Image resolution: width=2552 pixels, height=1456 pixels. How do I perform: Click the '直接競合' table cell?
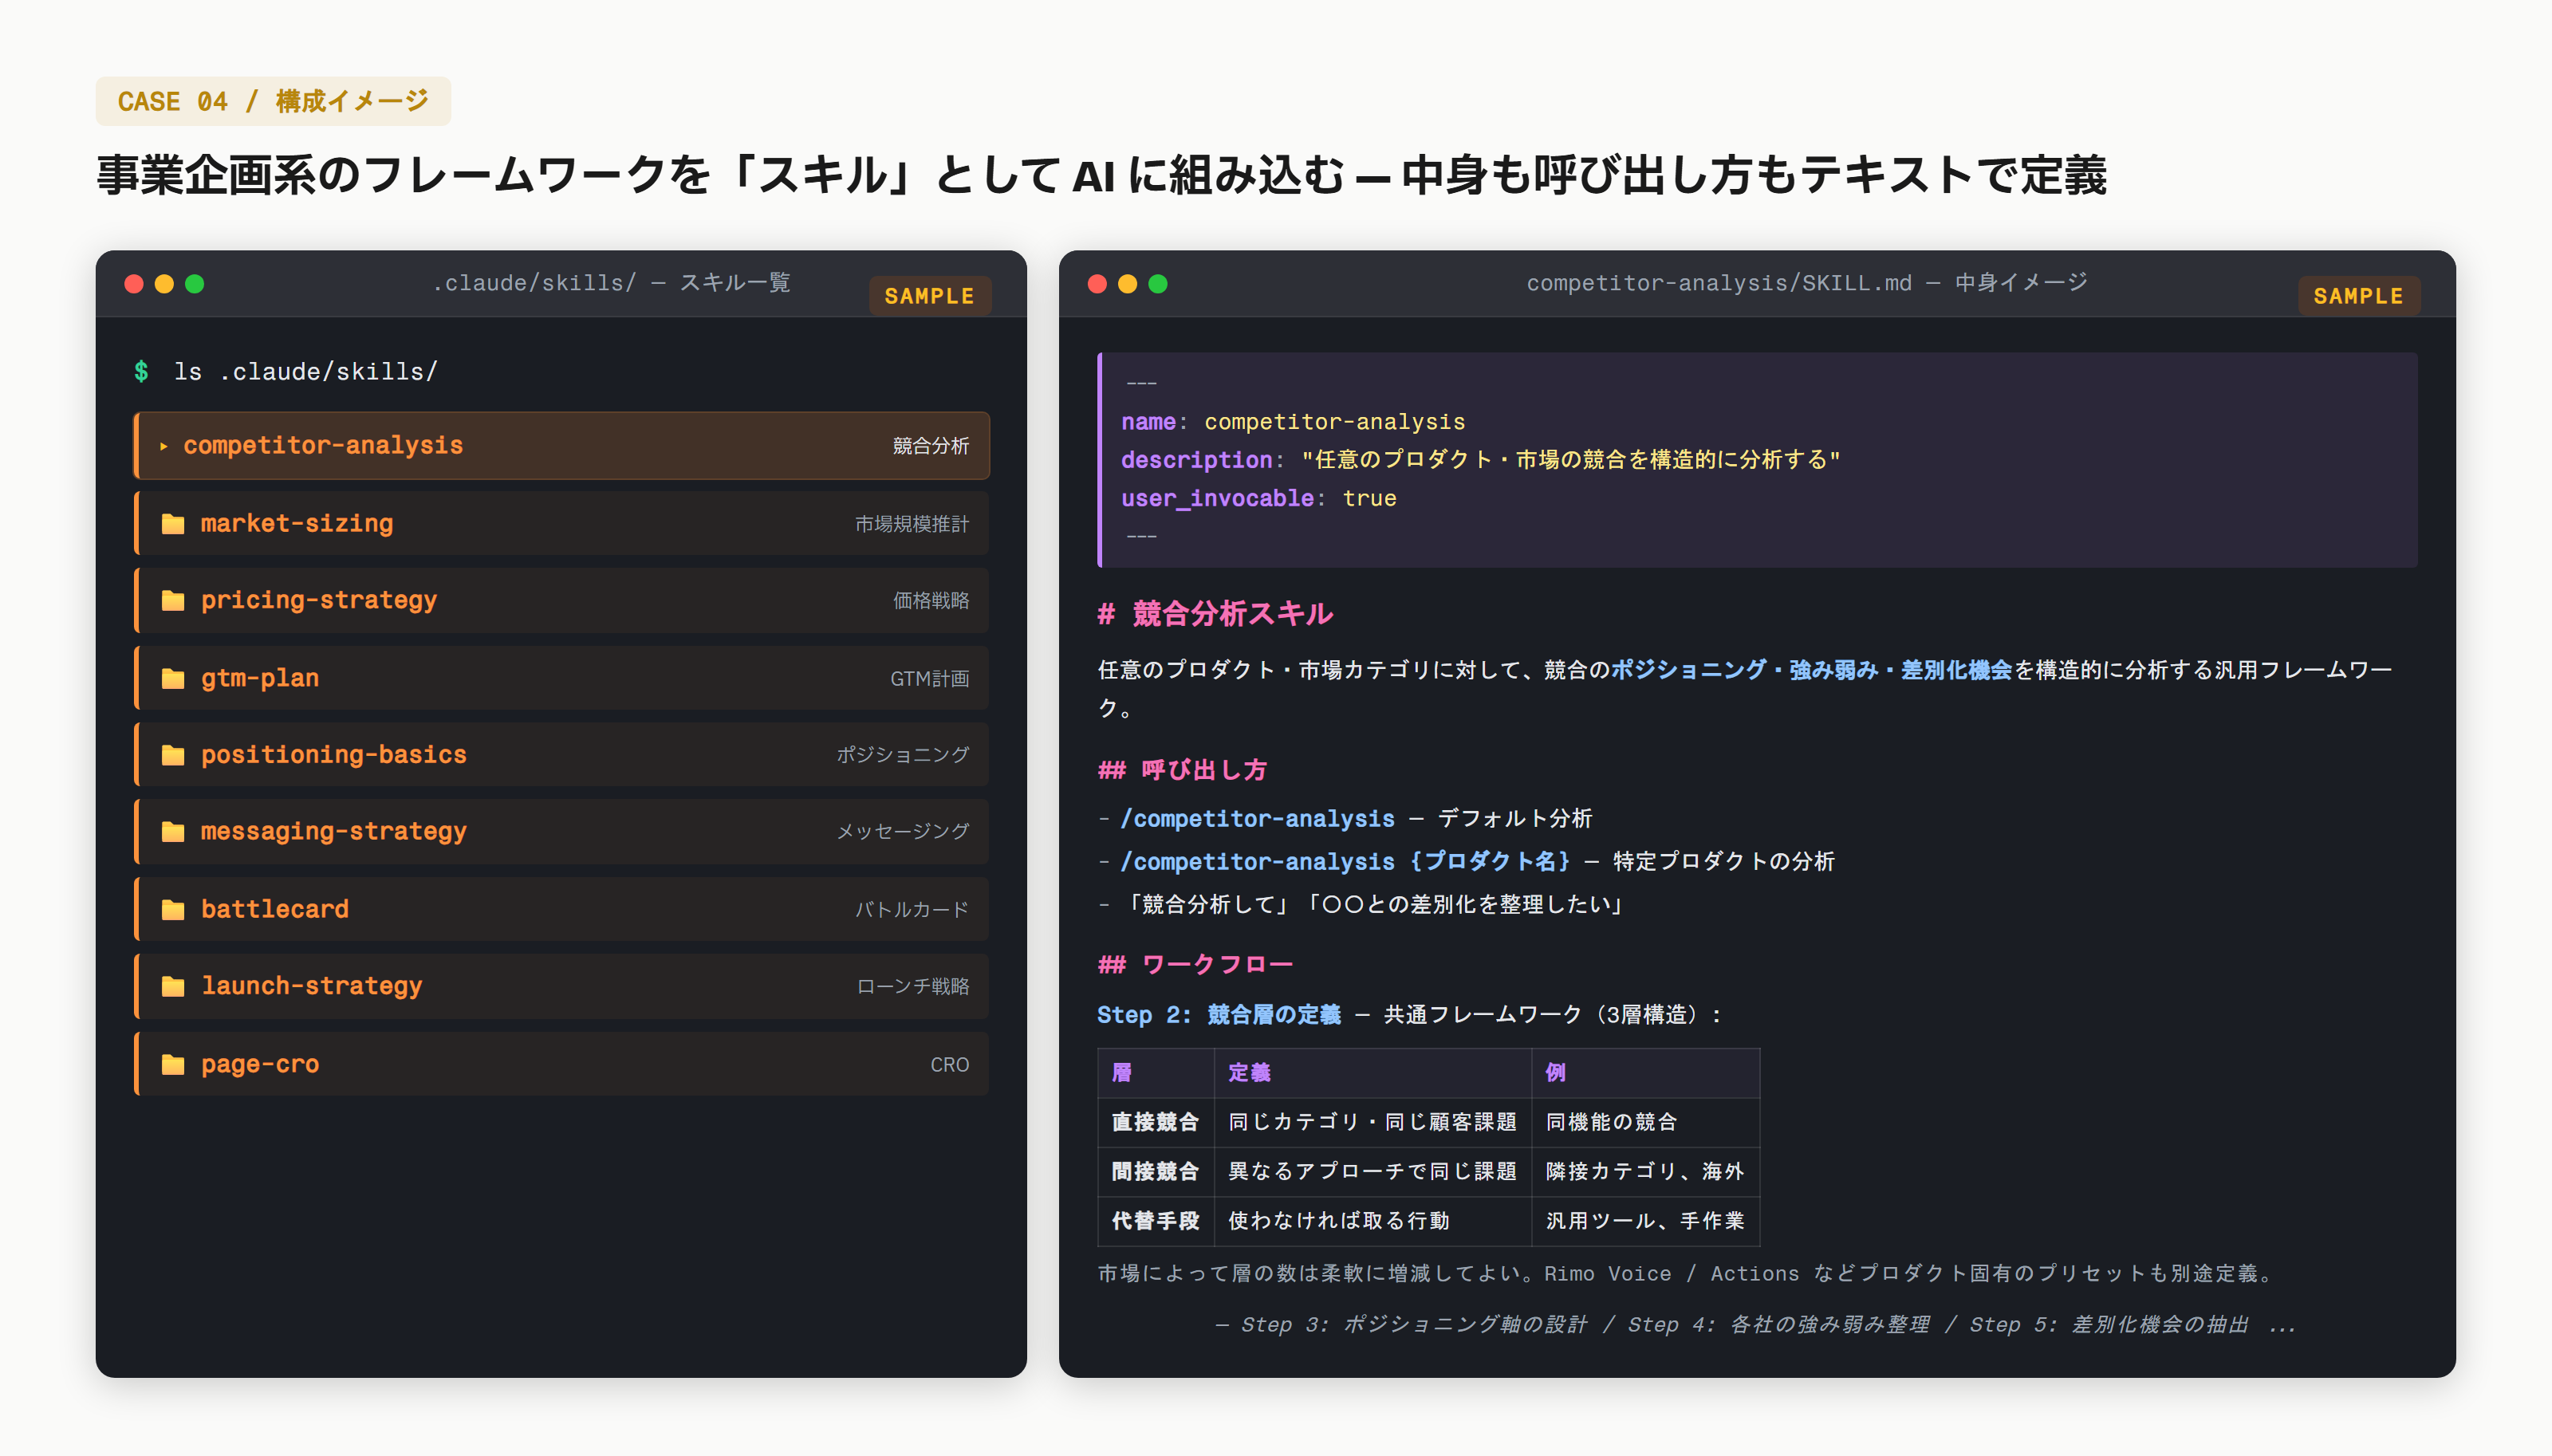coord(1155,1123)
